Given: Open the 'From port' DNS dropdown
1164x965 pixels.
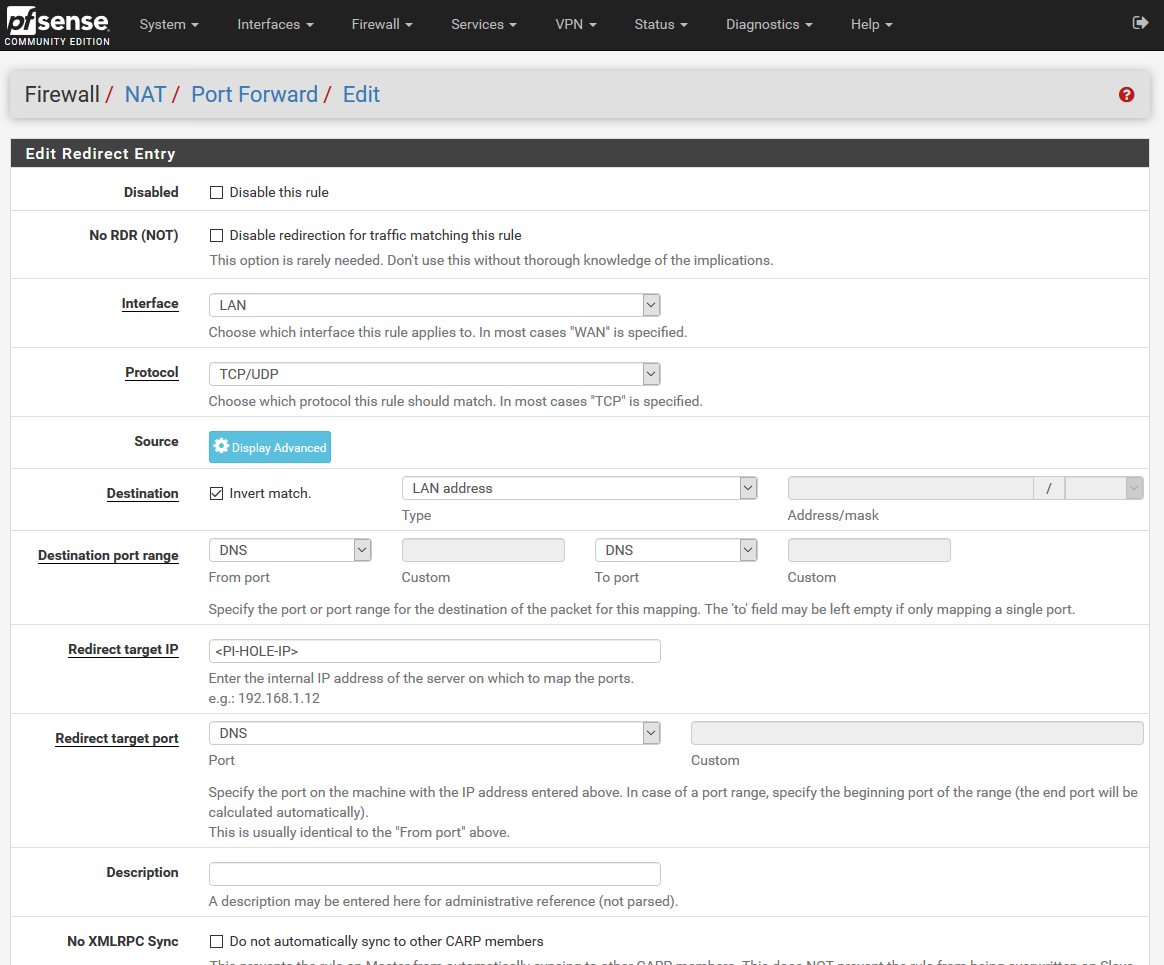Looking at the screenshot, I should [290, 550].
